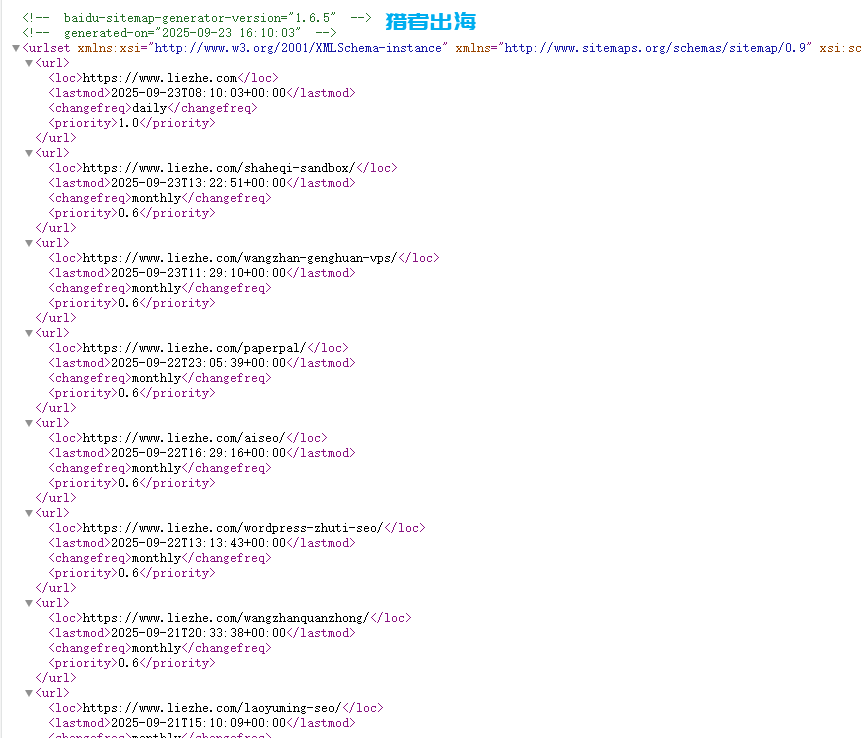Click the lastmod value 2025-09-22T13:13:43+00:00
The height and width of the screenshot is (738, 861).
pos(199,544)
